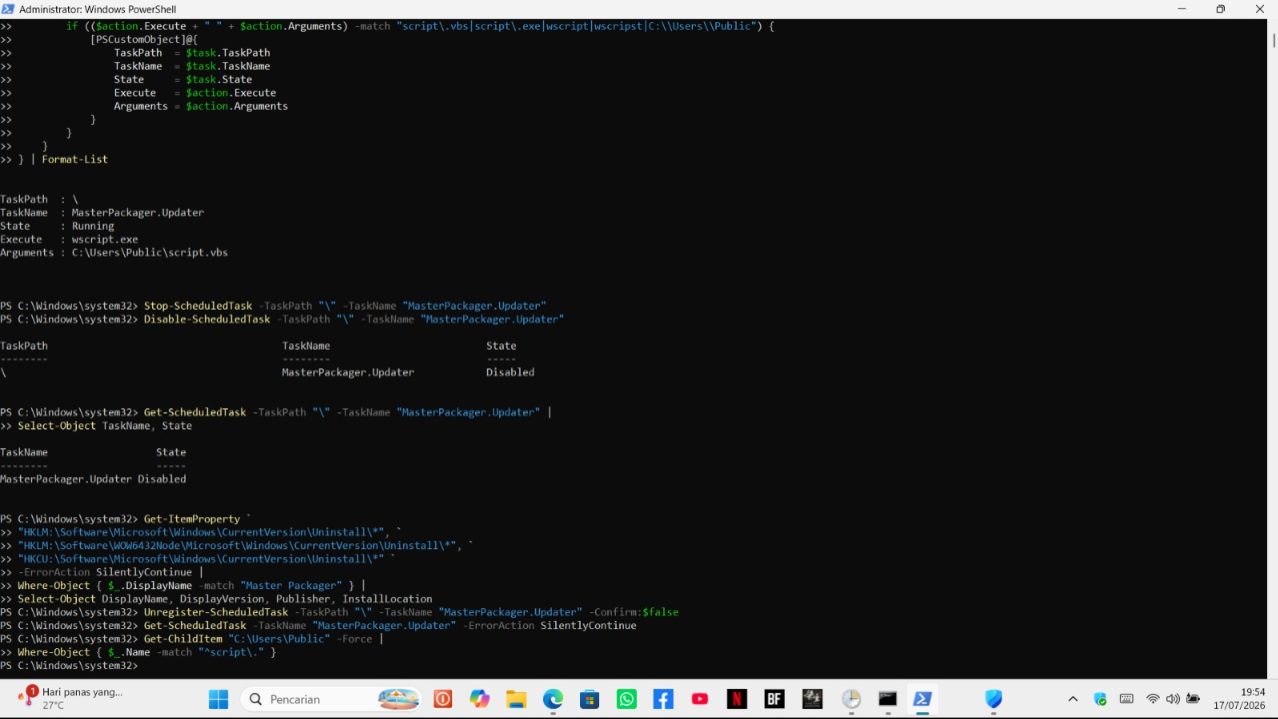Click the 'Execute = $action.Execute' line
The width and height of the screenshot is (1278, 719).
(195, 93)
